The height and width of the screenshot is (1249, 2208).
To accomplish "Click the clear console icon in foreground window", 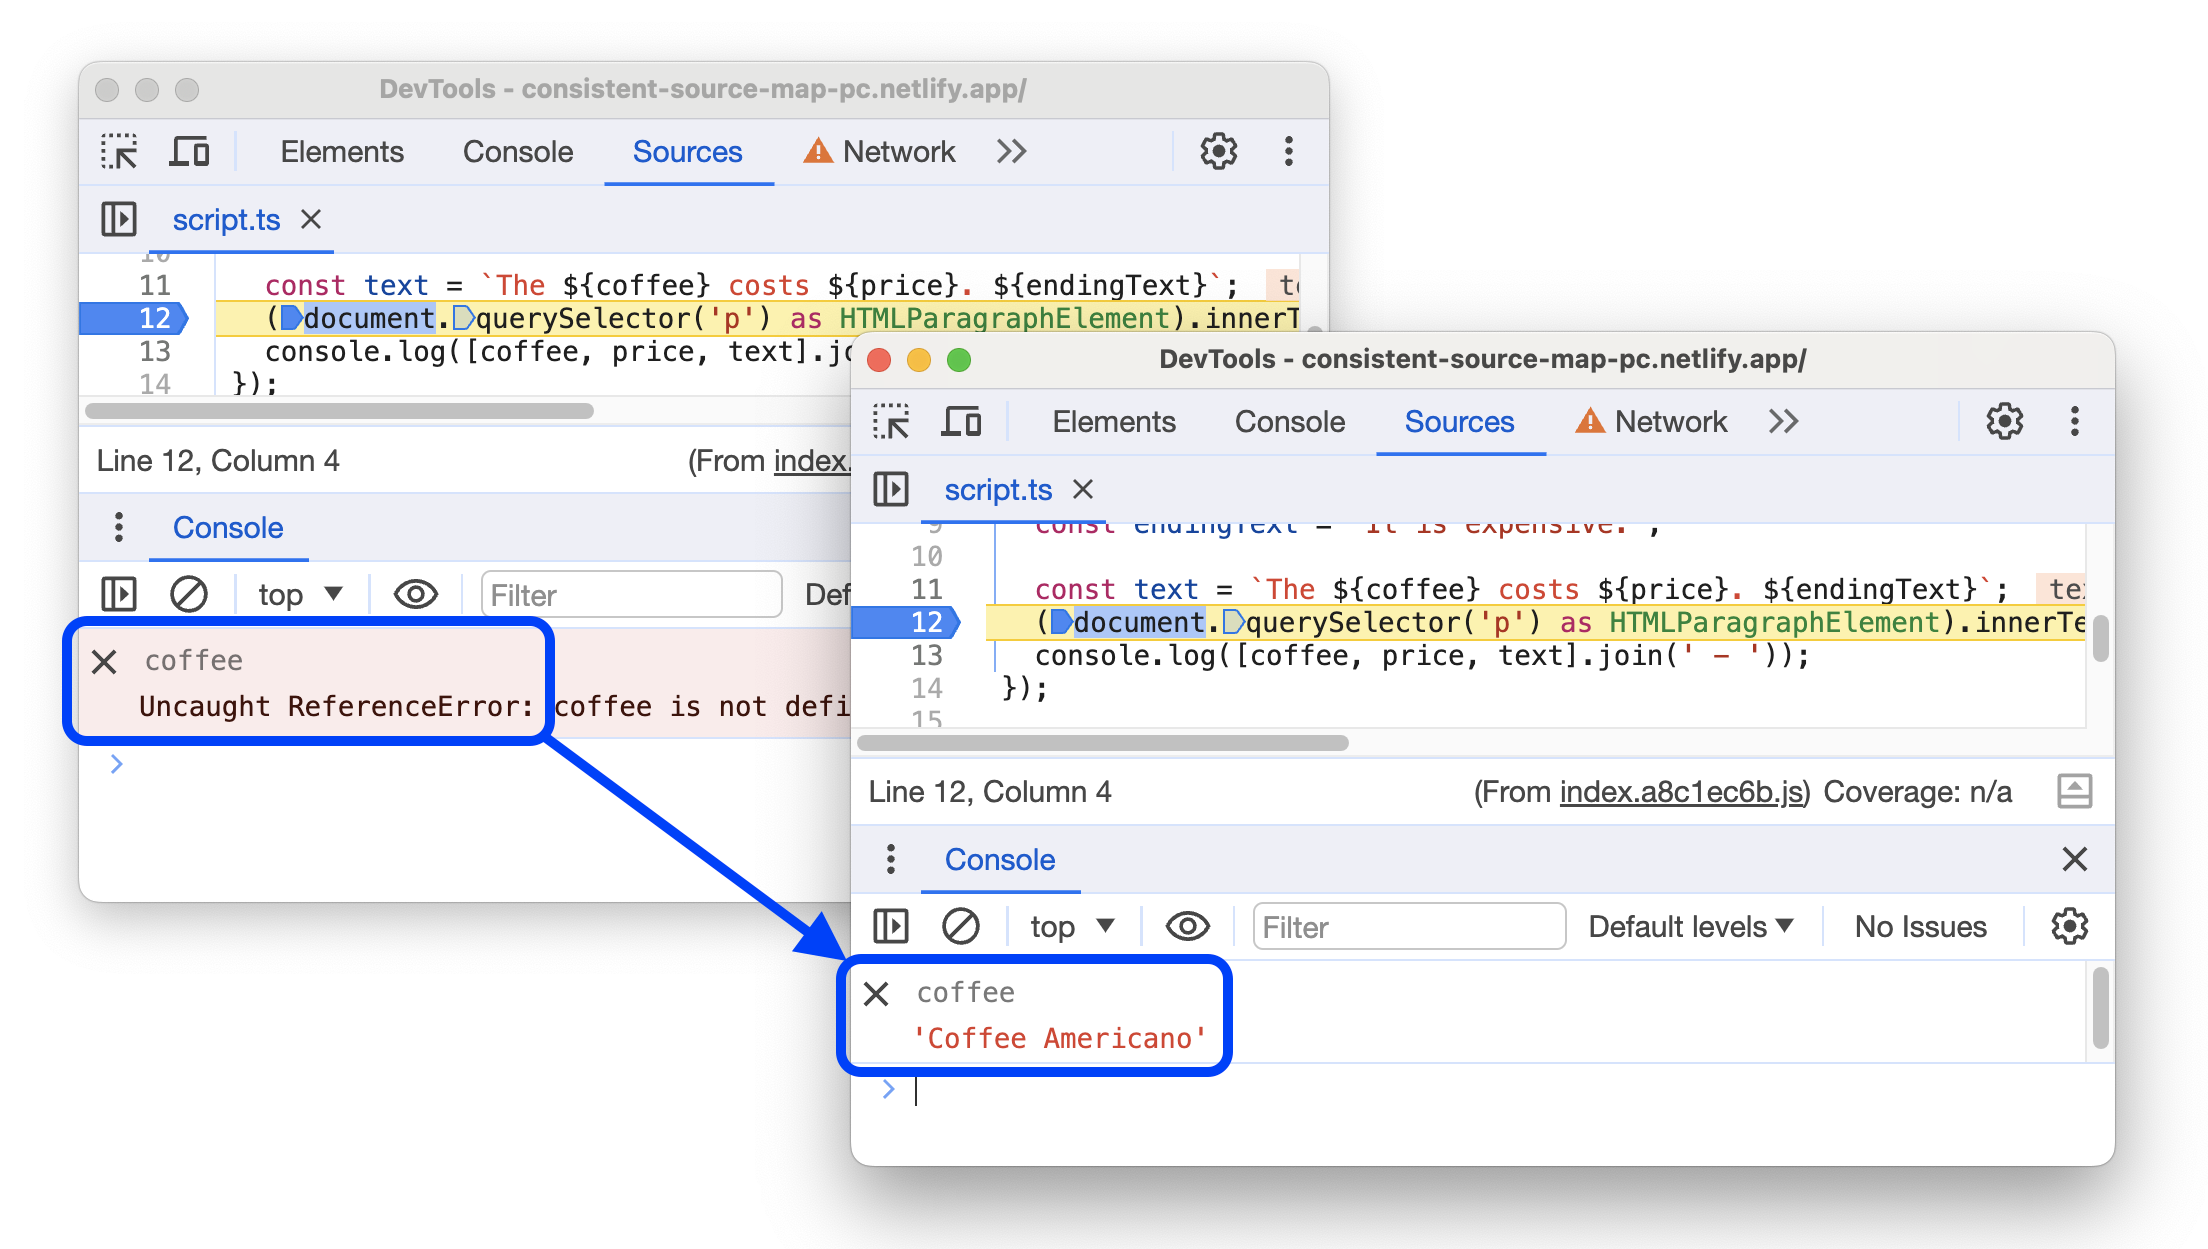I will coord(960,925).
